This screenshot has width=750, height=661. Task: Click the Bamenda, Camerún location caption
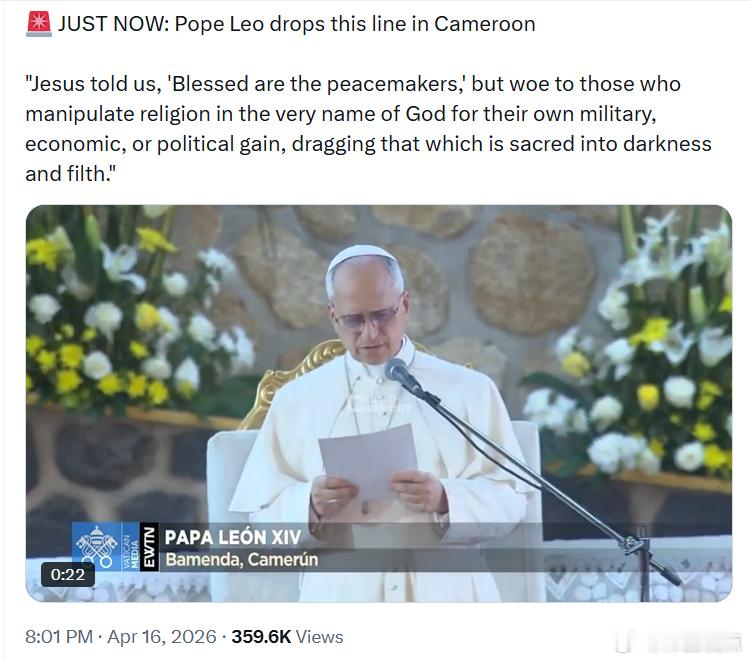[242, 560]
